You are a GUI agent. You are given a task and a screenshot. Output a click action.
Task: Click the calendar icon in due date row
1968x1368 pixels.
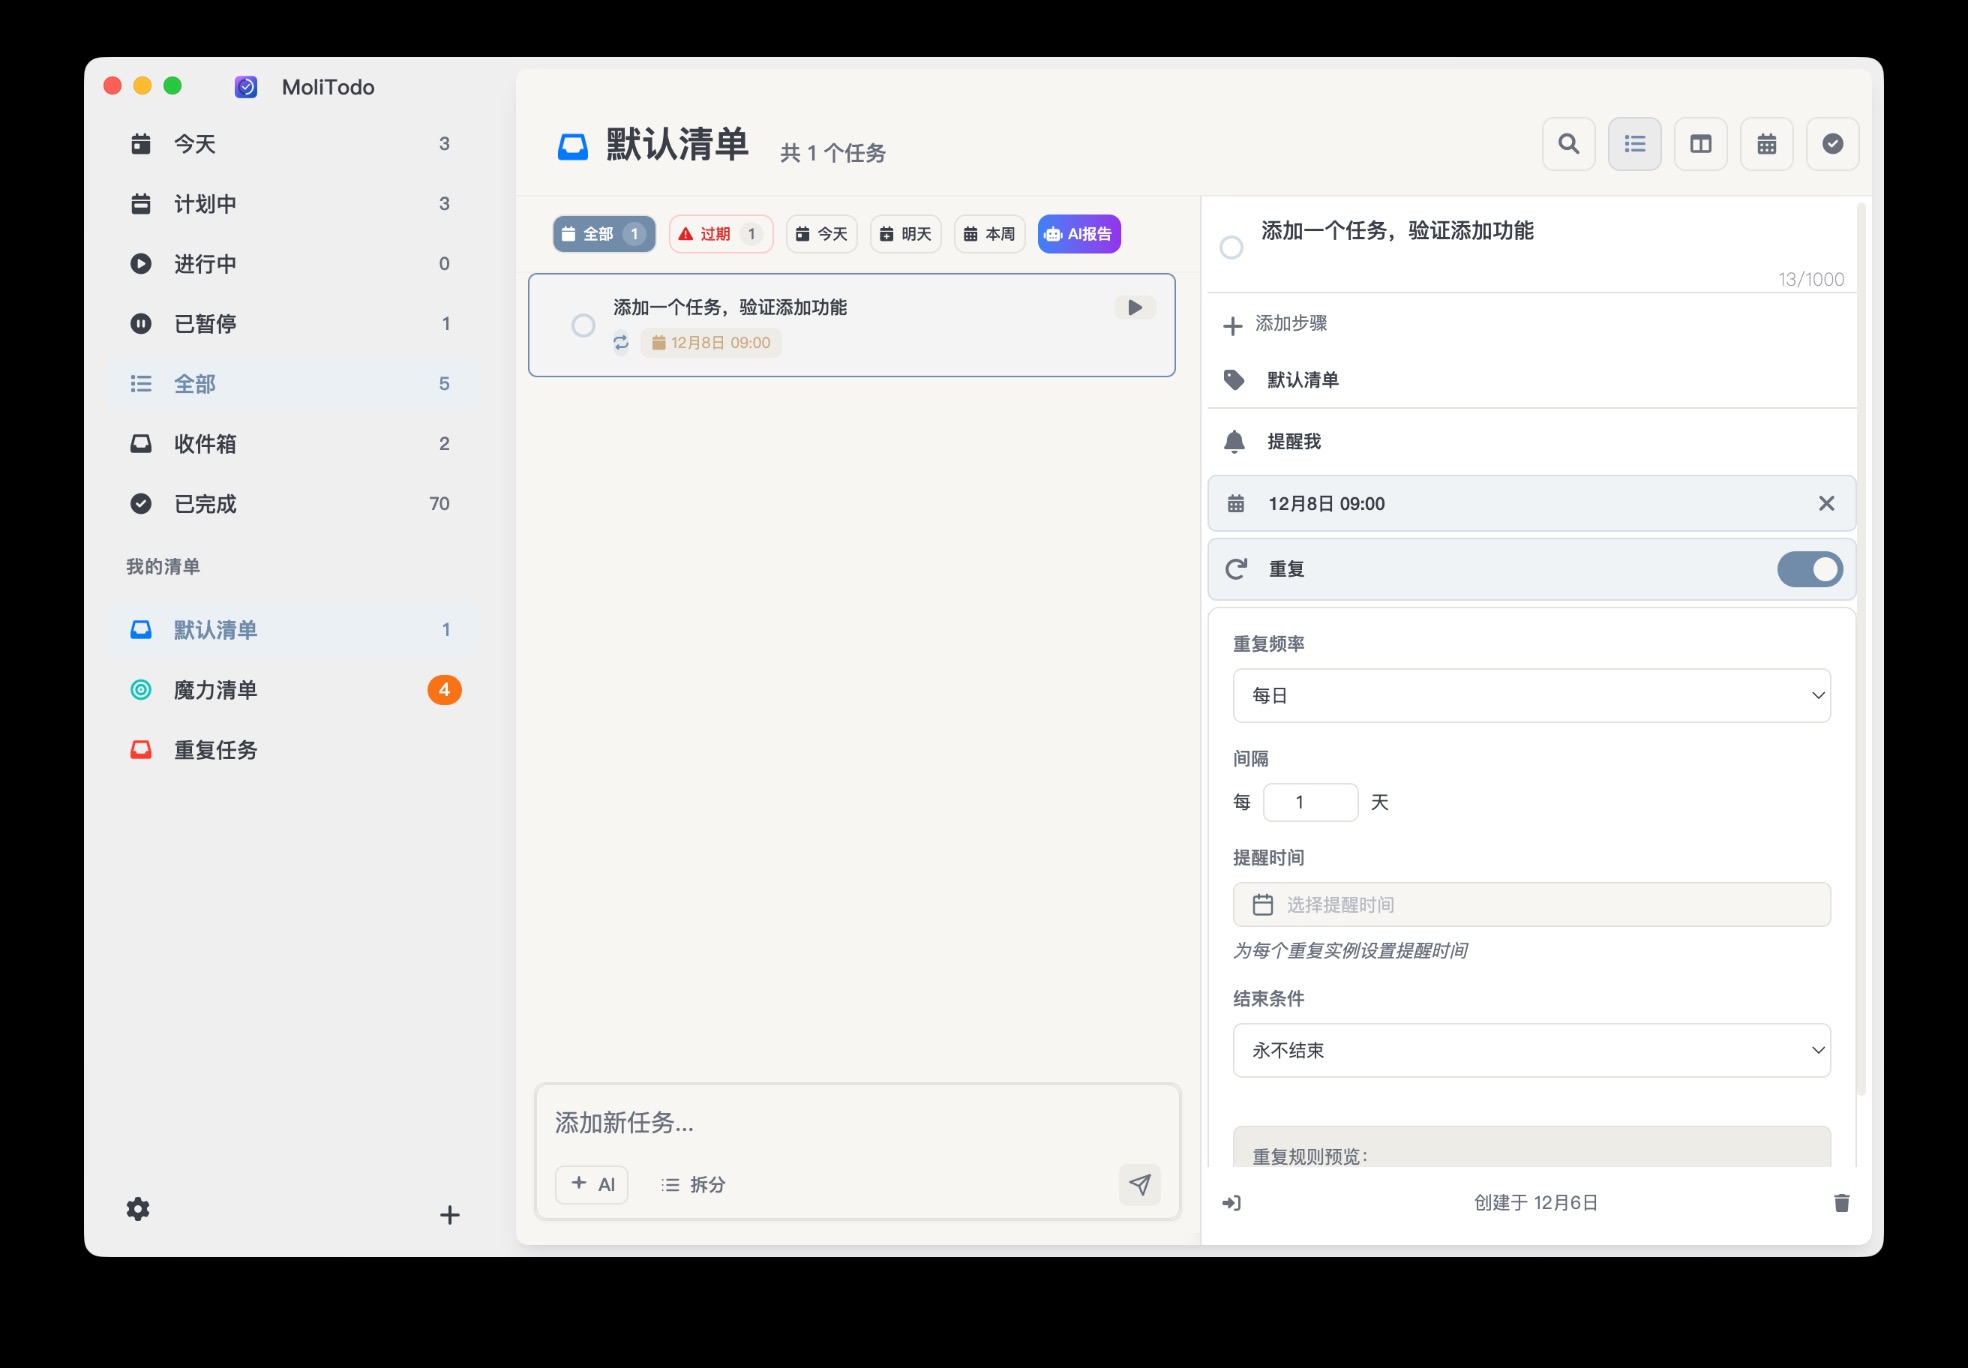coord(1236,503)
